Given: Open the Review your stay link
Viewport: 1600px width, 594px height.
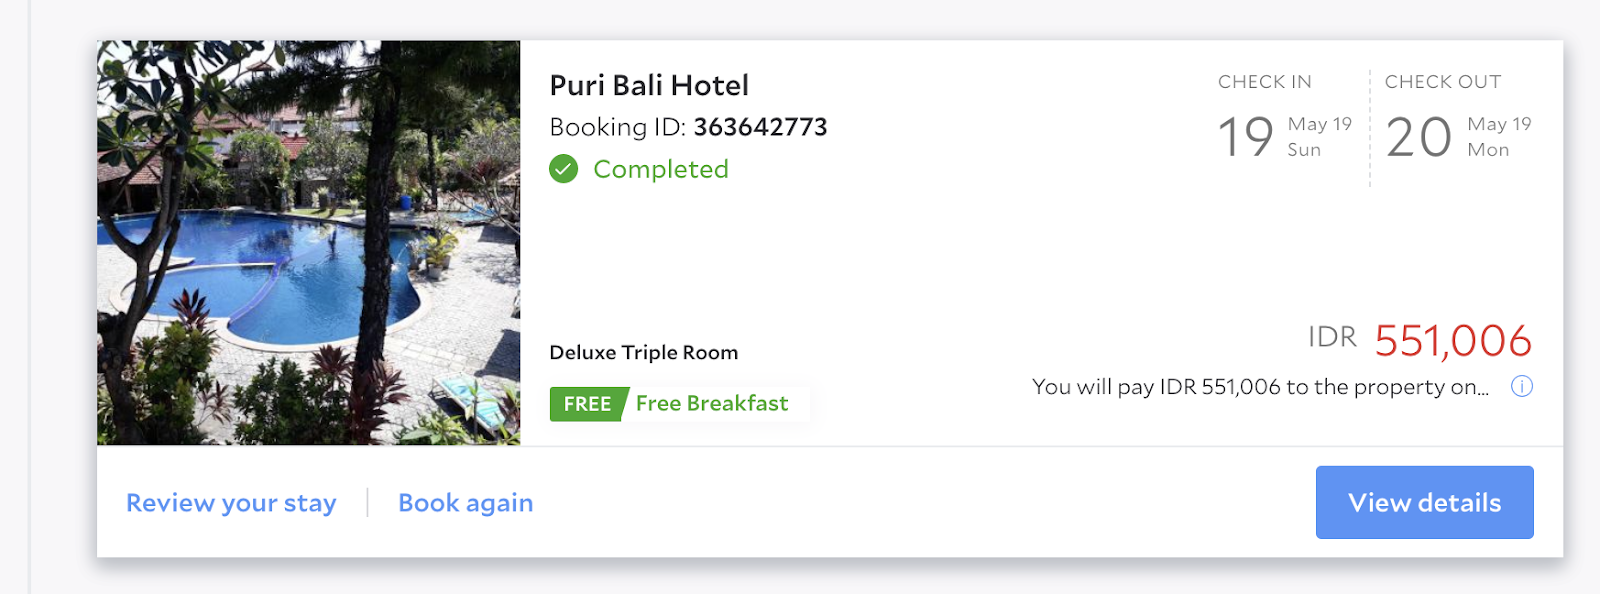Looking at the screenshot, I should (231, 503).
